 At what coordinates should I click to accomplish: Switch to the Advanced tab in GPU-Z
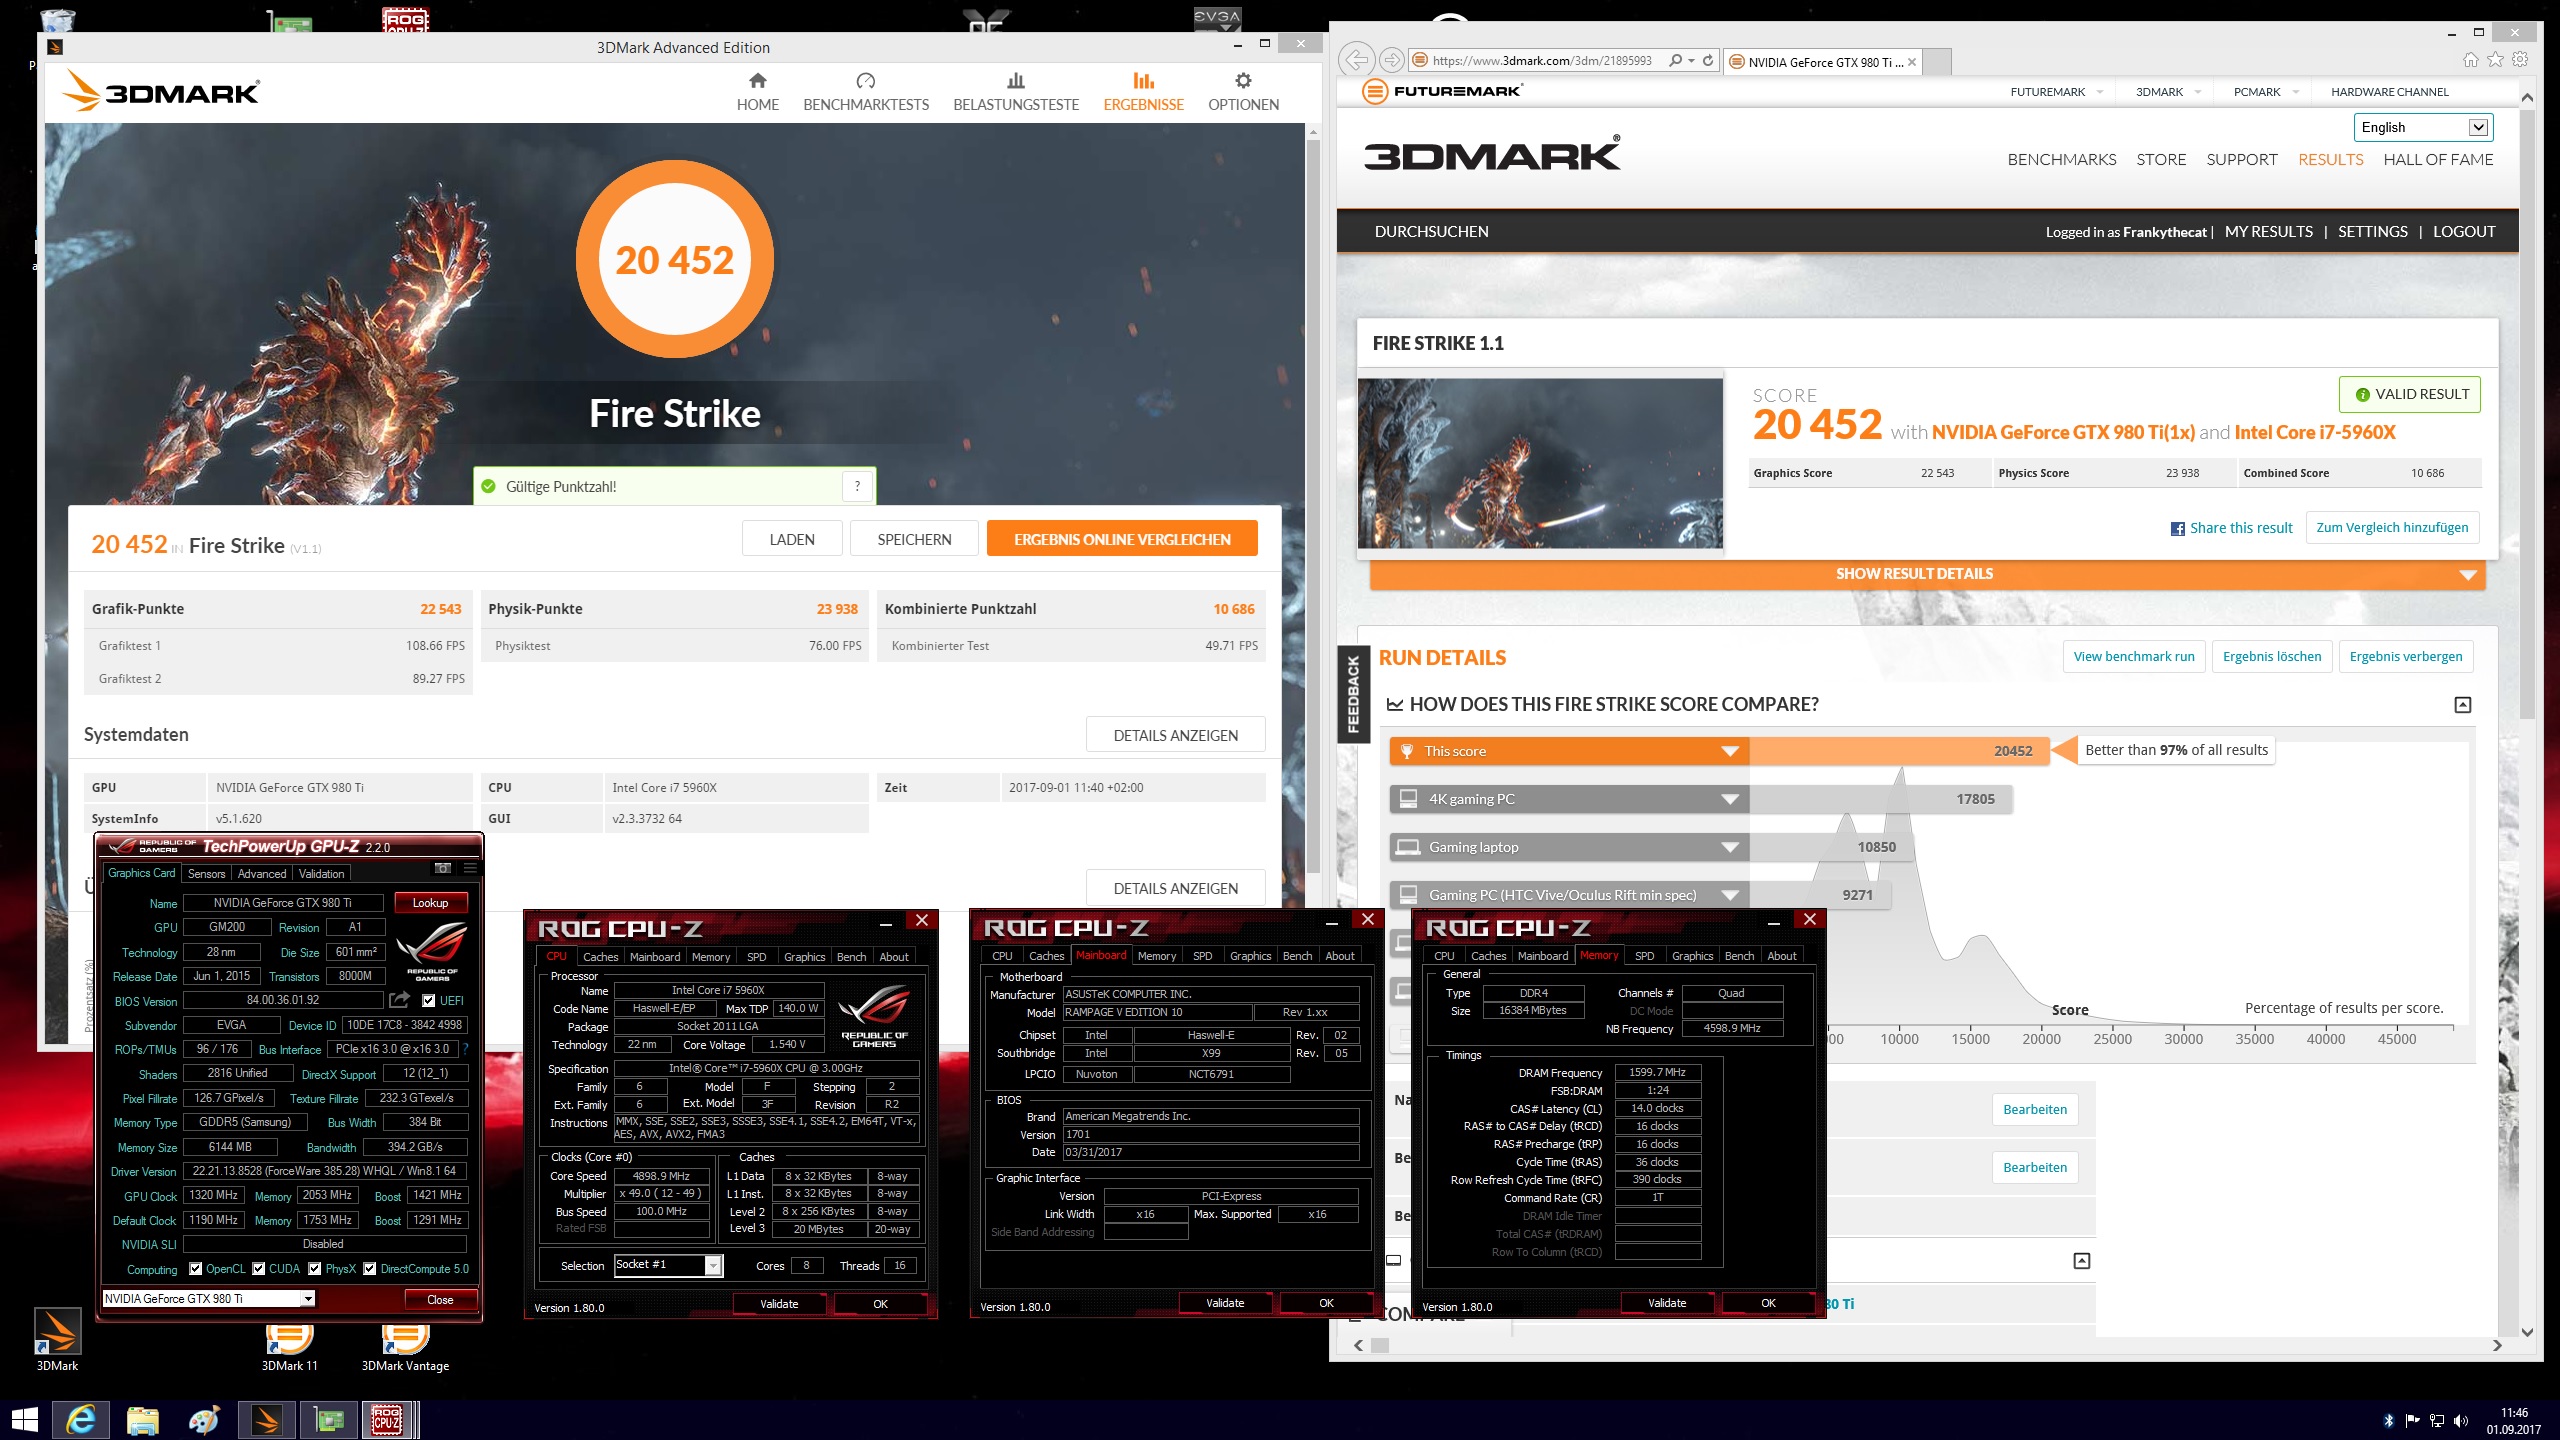pyautogui.click(x=262, y=874)
